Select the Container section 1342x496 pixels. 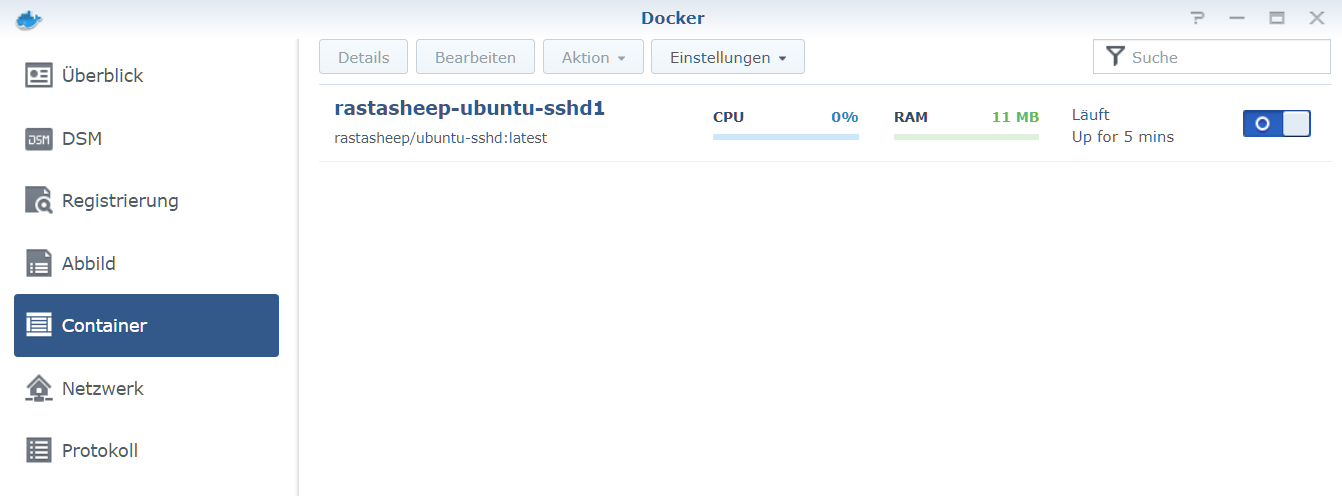[146, 325]
